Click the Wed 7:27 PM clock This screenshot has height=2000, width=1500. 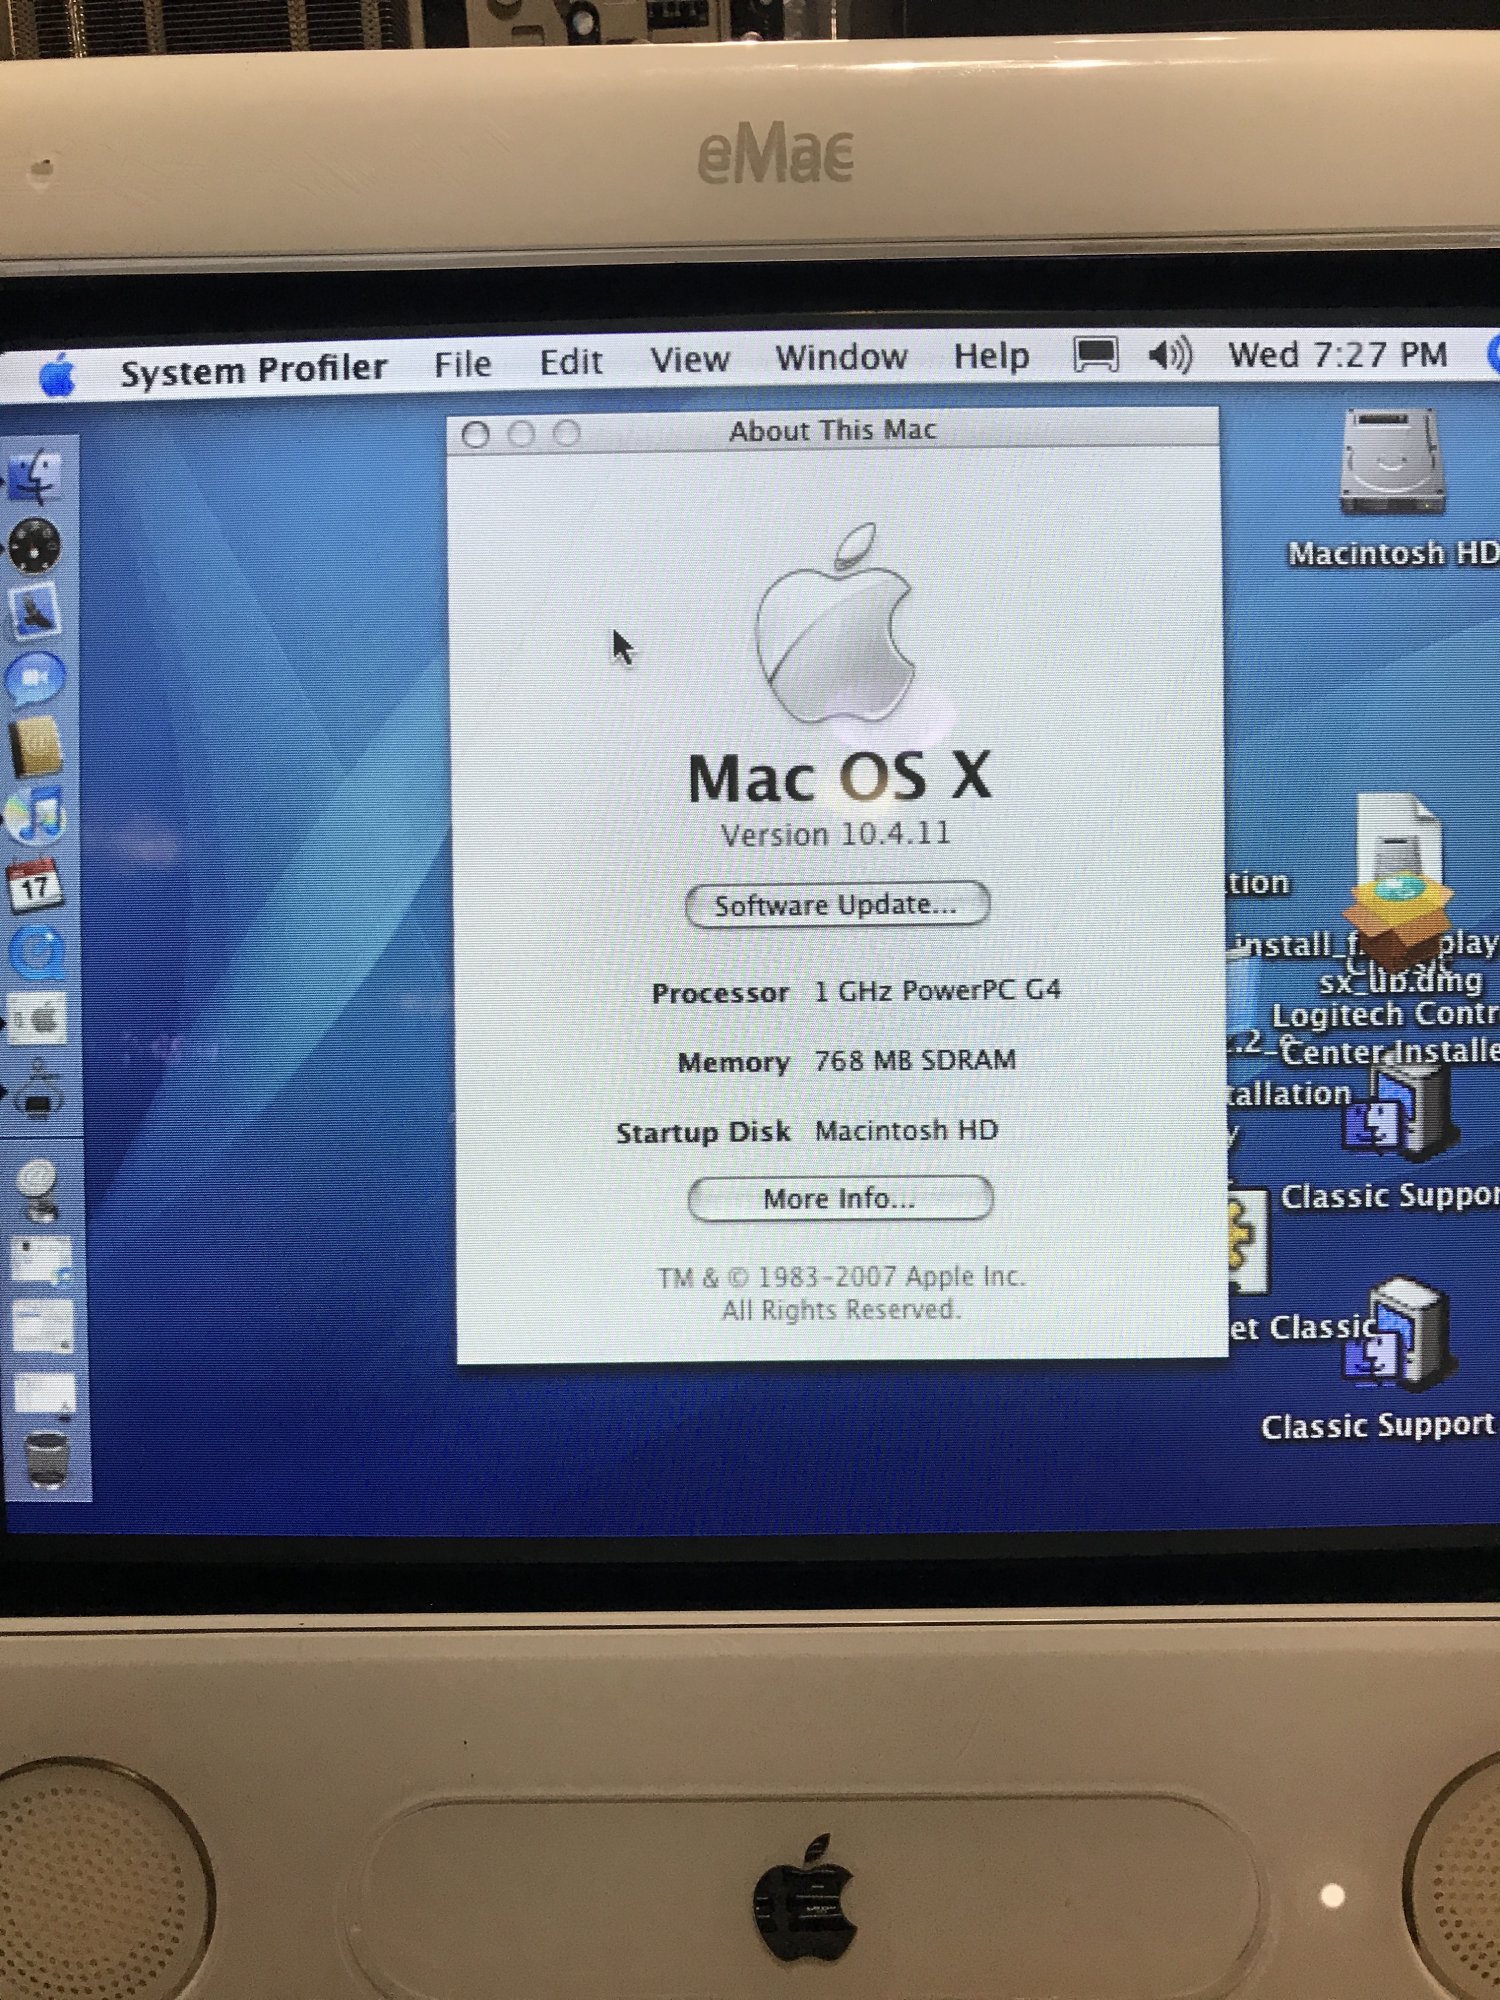[1338, 354]
